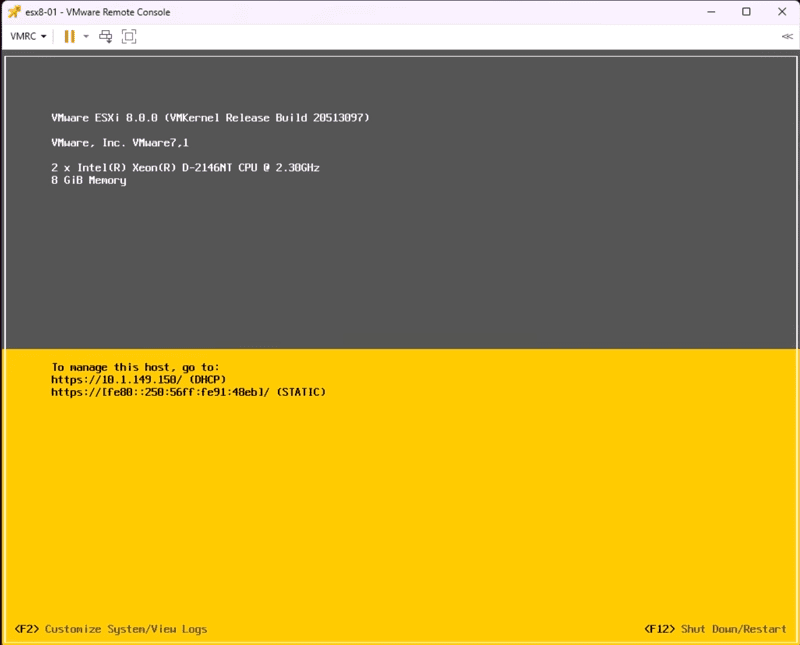This screenshot has width=800, height=645.
Task: Click the F2 Customize System/View Logs text
Action: 111,629
